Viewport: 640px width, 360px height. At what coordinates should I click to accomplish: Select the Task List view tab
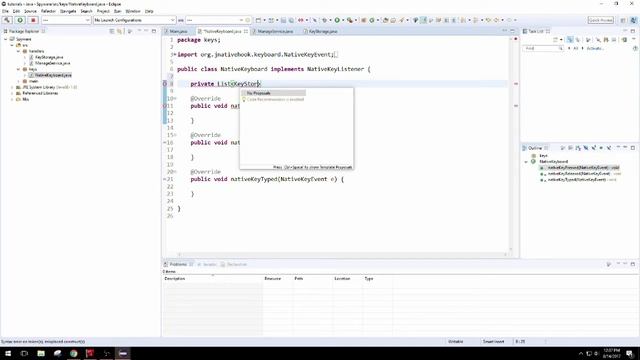pyautogui.click(x=536, y=31)
